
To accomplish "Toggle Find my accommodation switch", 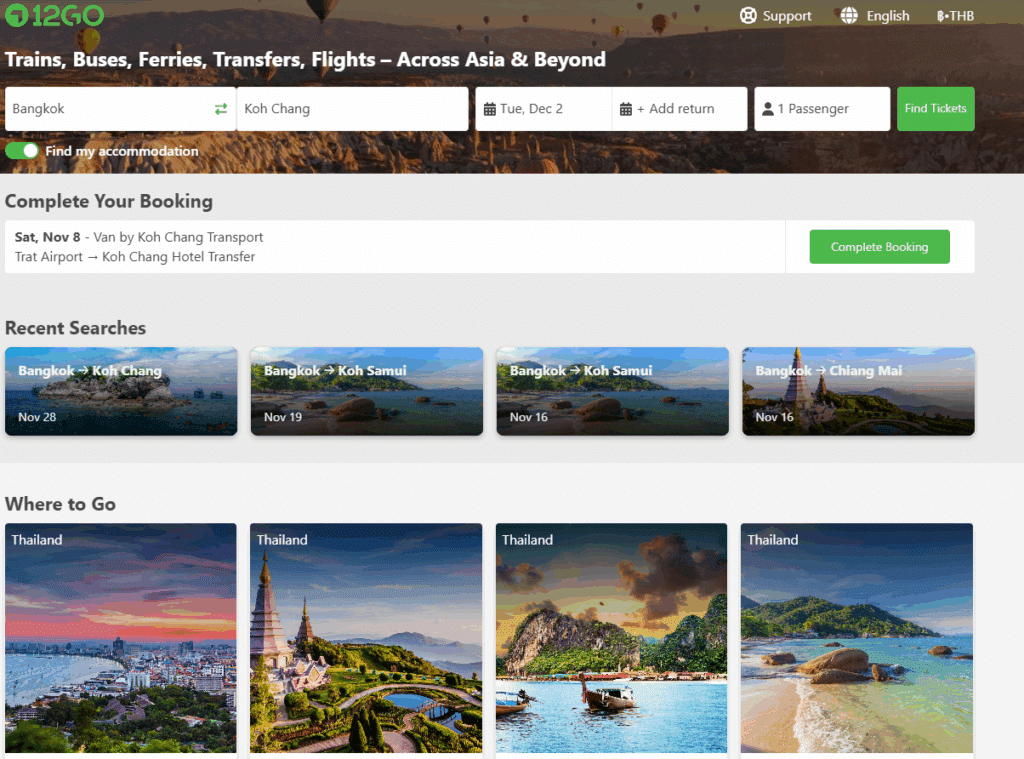I will click(22, 151).
